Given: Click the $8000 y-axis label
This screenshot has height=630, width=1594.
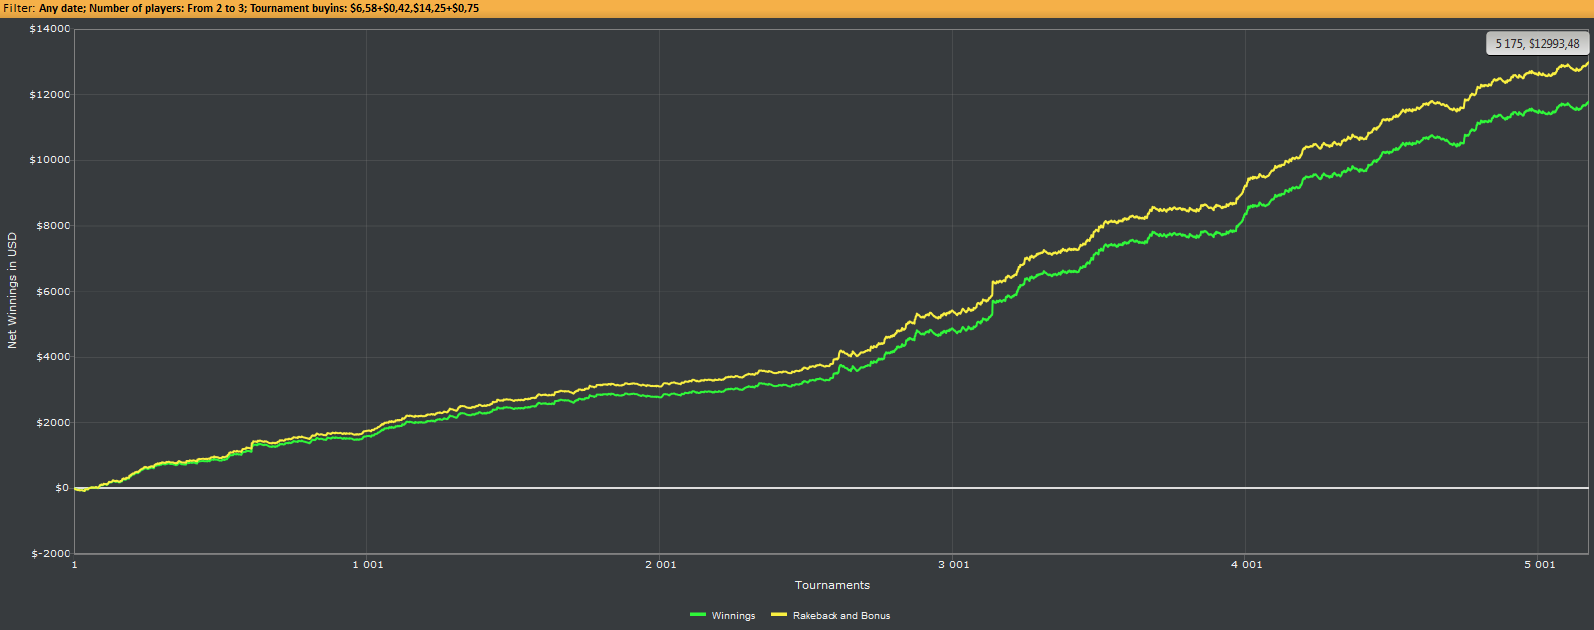Looking at the screenshot, I should (53, 226).
